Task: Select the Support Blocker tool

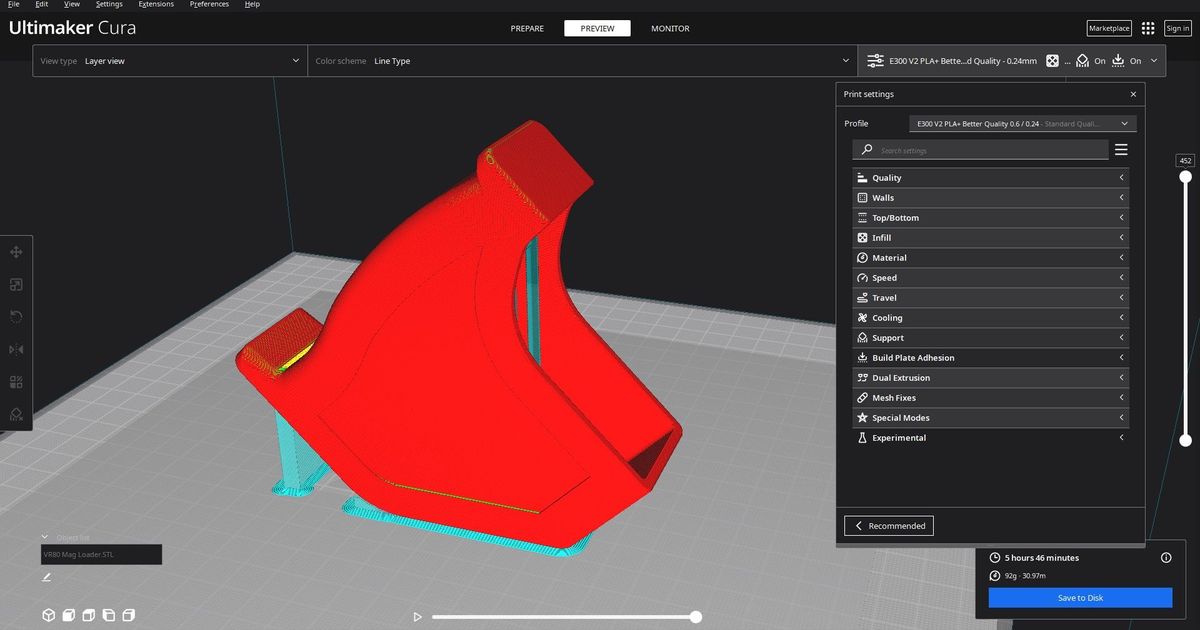Action: [x=16, y=414]
